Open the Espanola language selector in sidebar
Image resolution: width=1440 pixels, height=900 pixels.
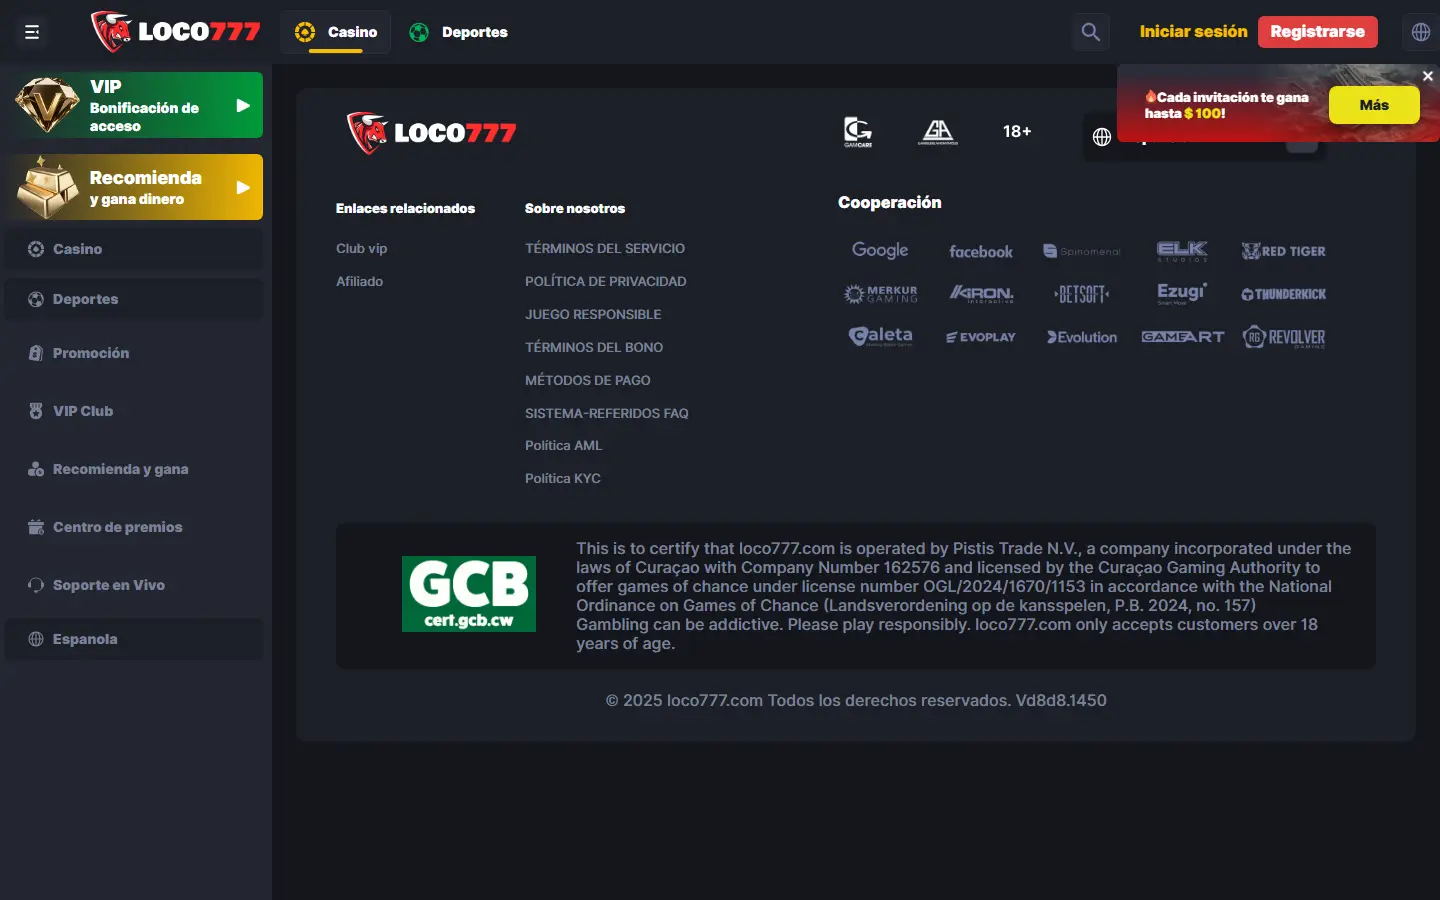click(x=134, y=639)
